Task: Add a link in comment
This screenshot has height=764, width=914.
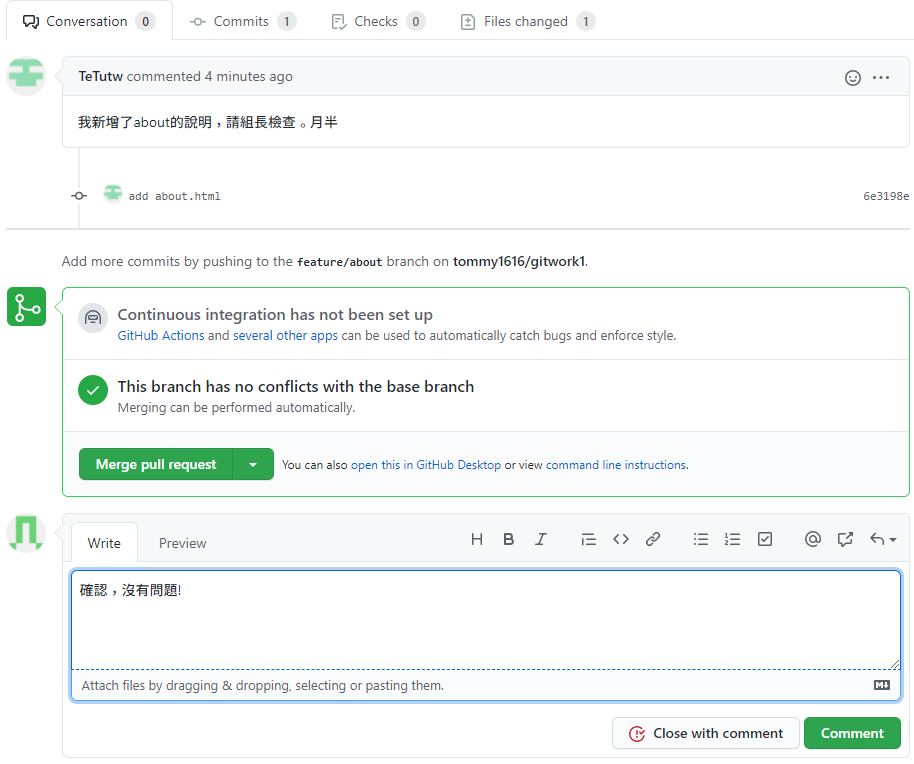Action: (653, 539)
